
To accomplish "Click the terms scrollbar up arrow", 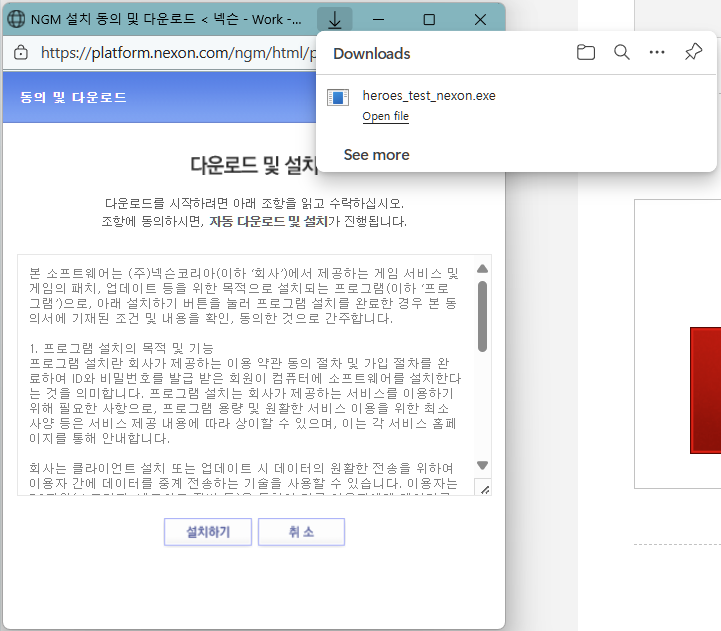I will coord(483,269).
